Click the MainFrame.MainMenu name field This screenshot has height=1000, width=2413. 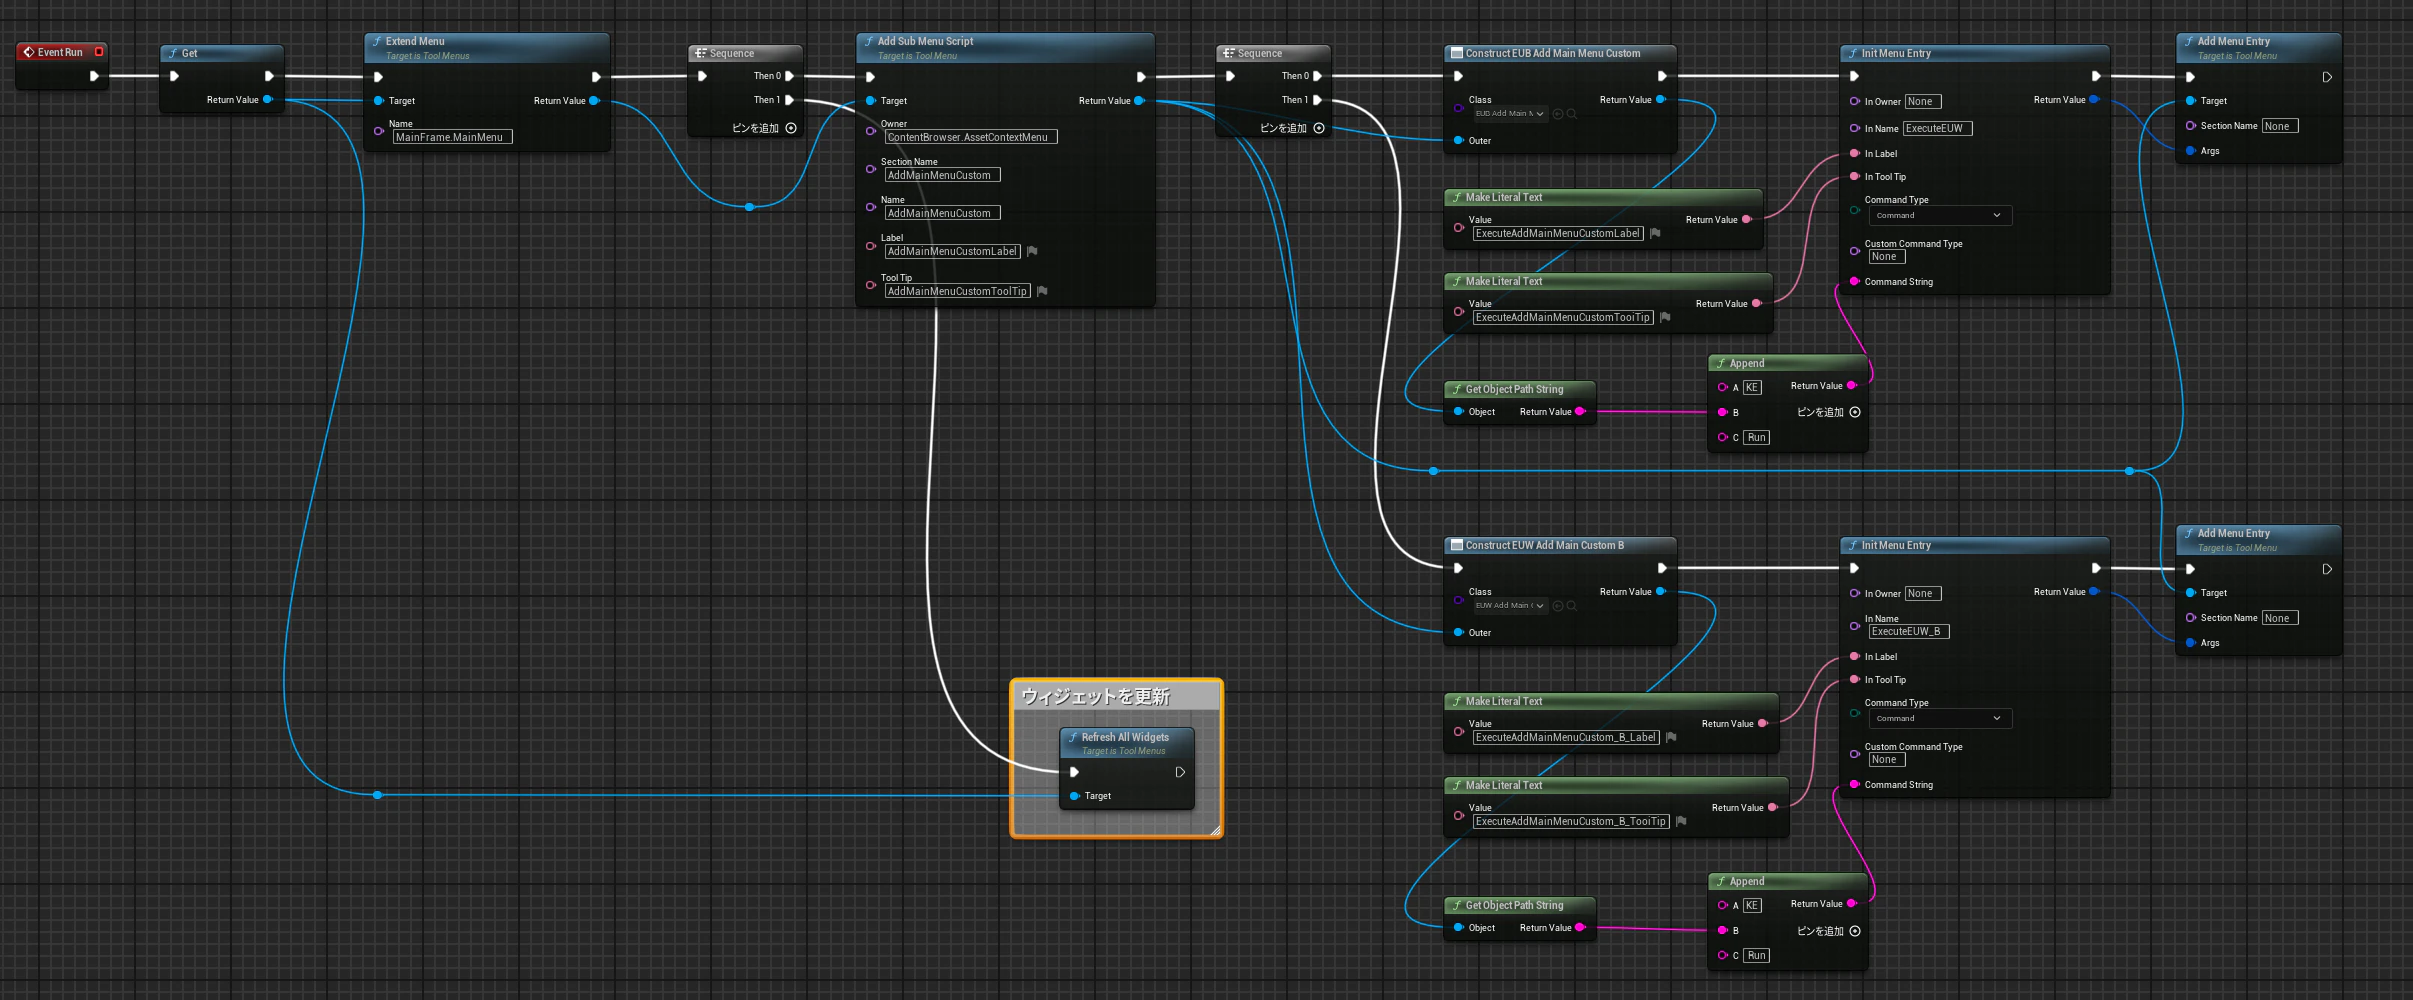point(452,137)
